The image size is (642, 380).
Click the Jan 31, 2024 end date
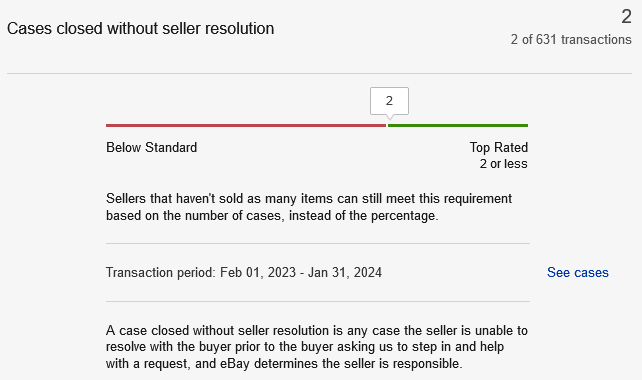point(345,272)
